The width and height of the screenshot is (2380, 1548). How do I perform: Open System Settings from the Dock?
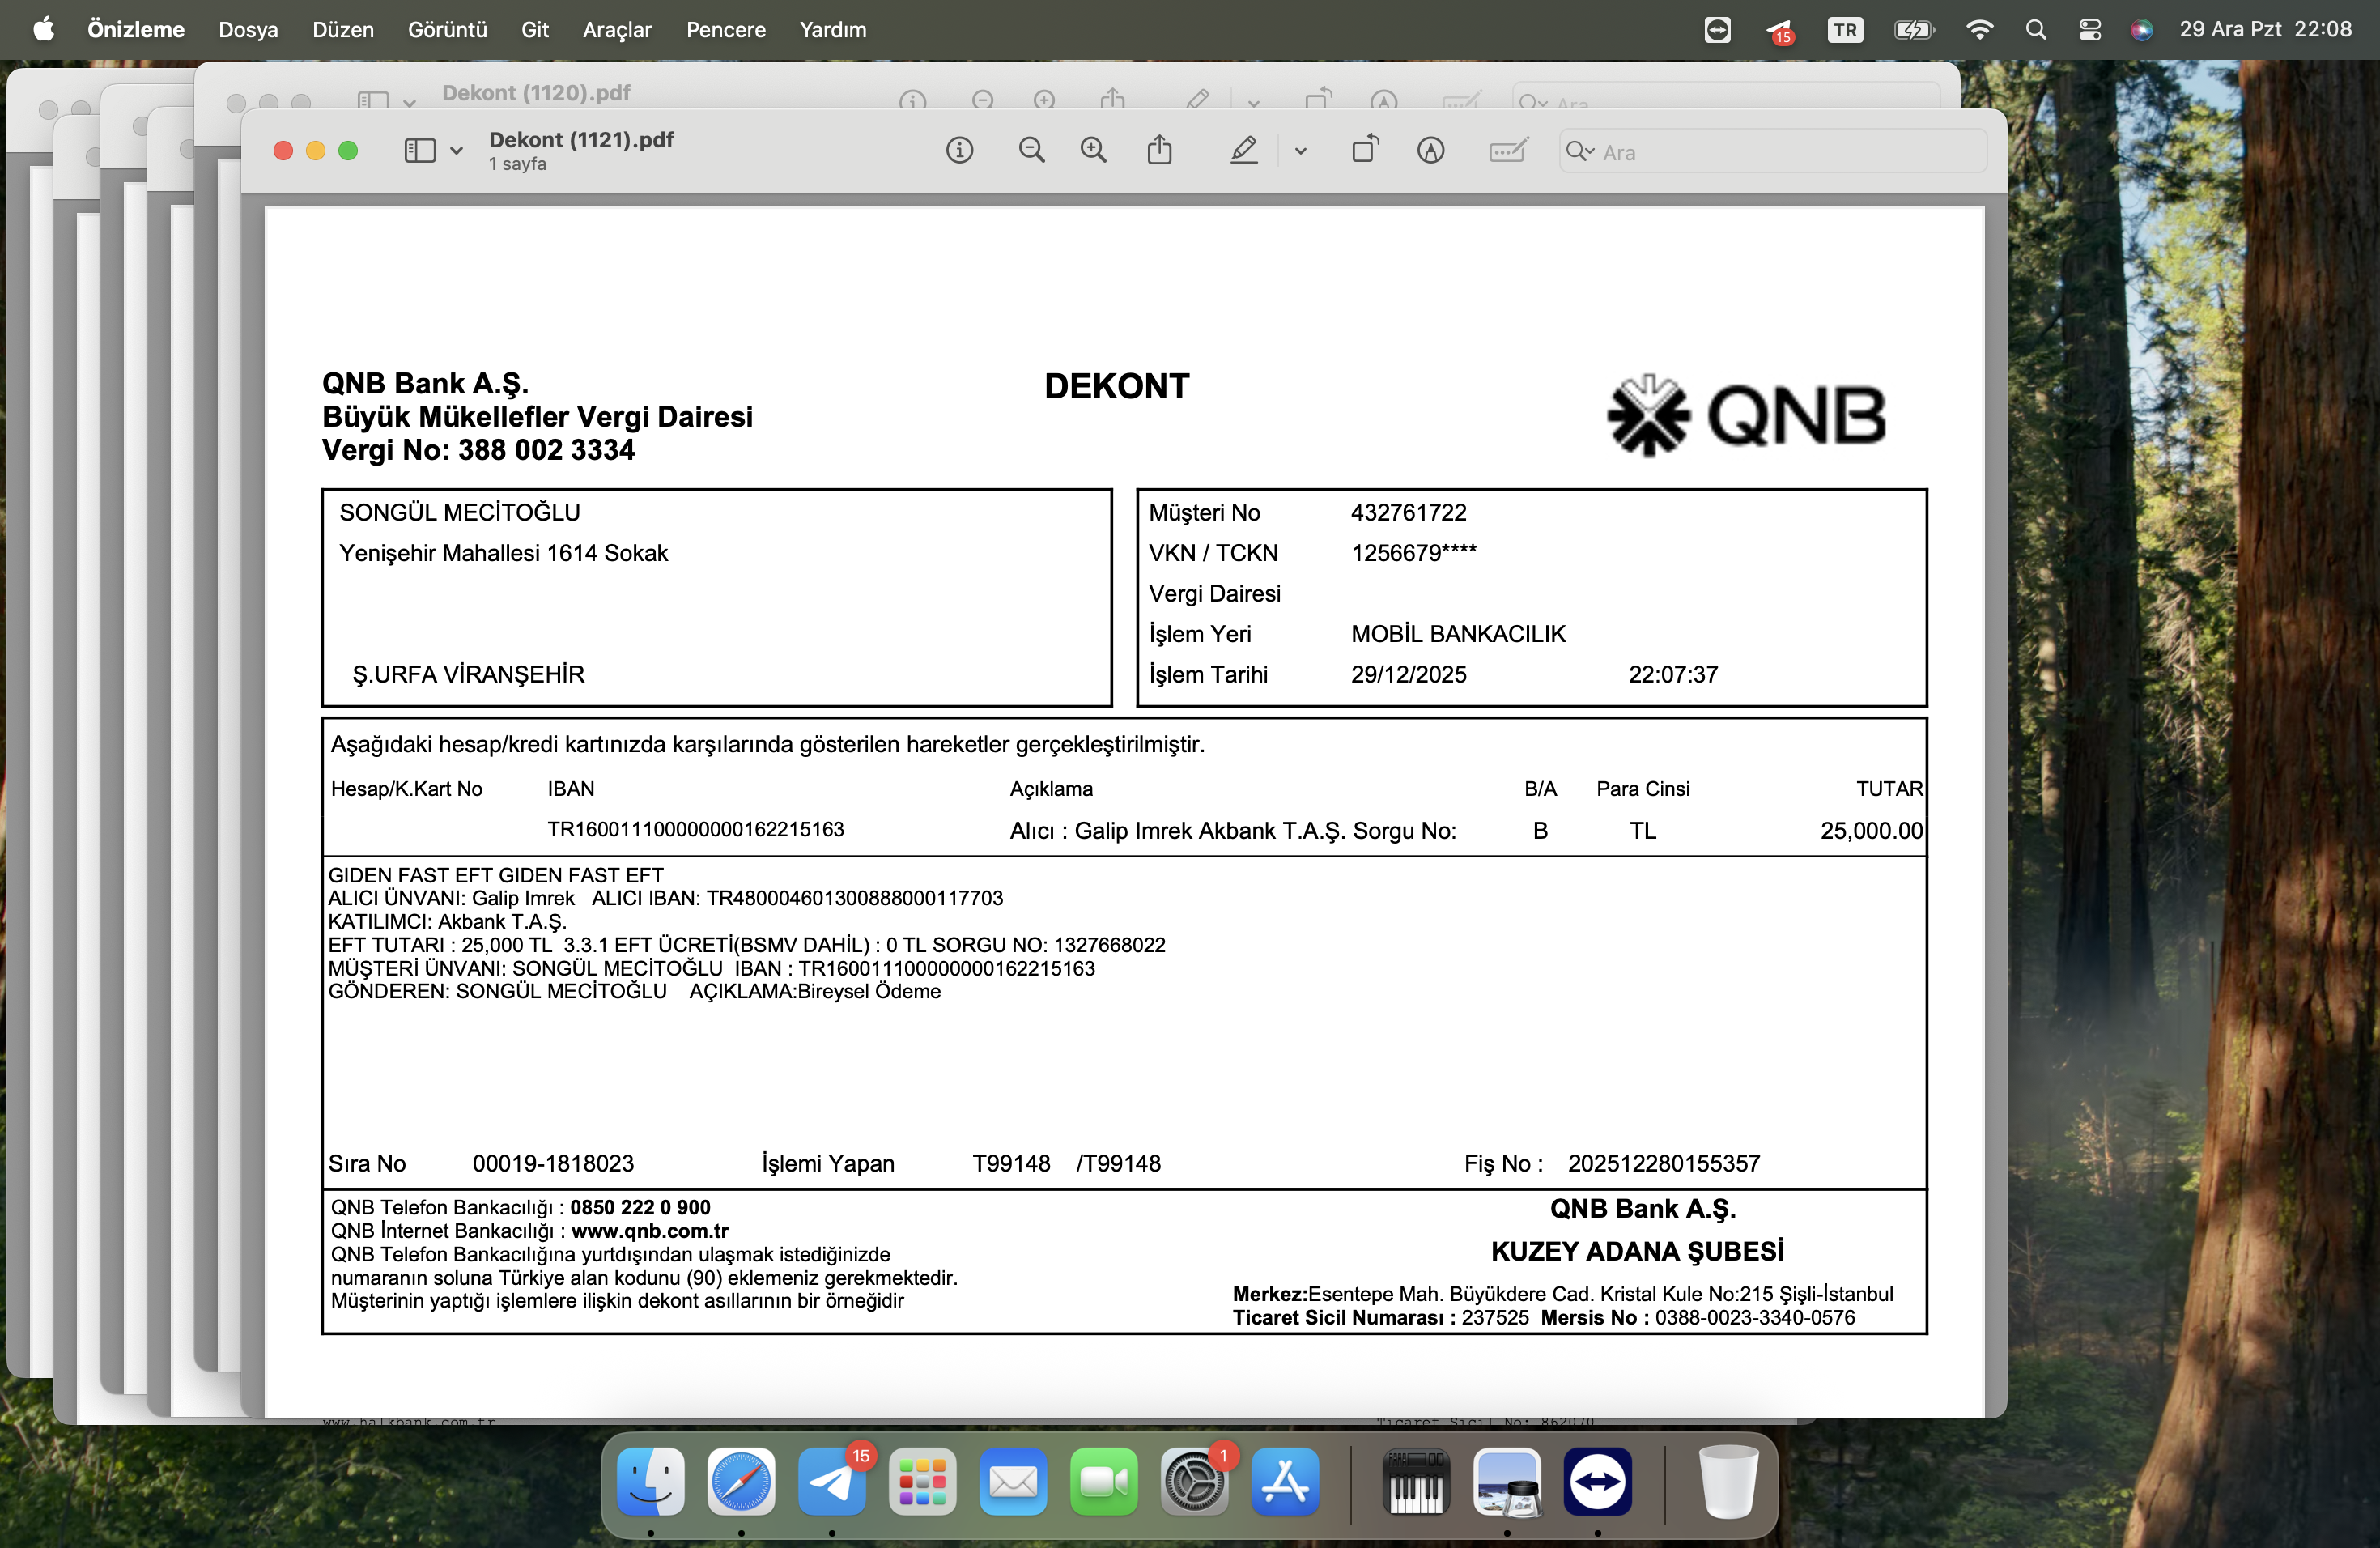(1194, 1481)
